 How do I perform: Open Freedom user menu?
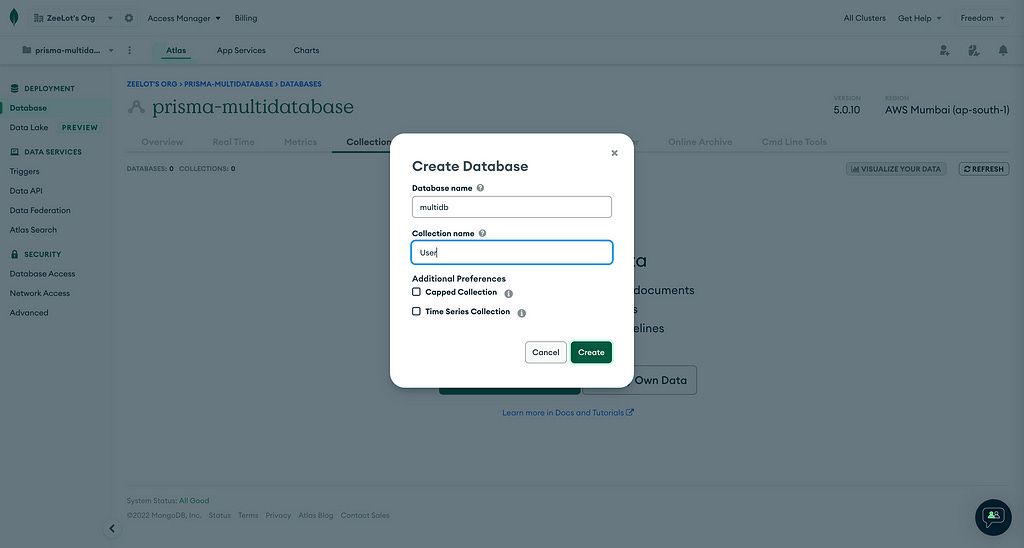click(982, 18)
